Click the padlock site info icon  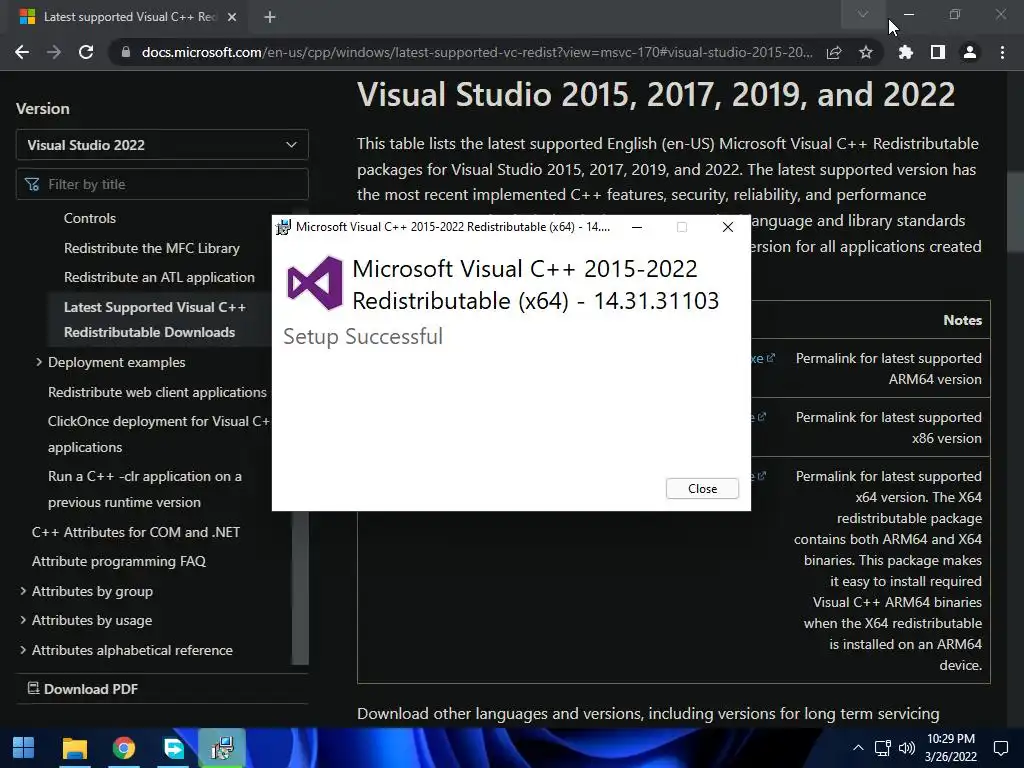point(126,52)
